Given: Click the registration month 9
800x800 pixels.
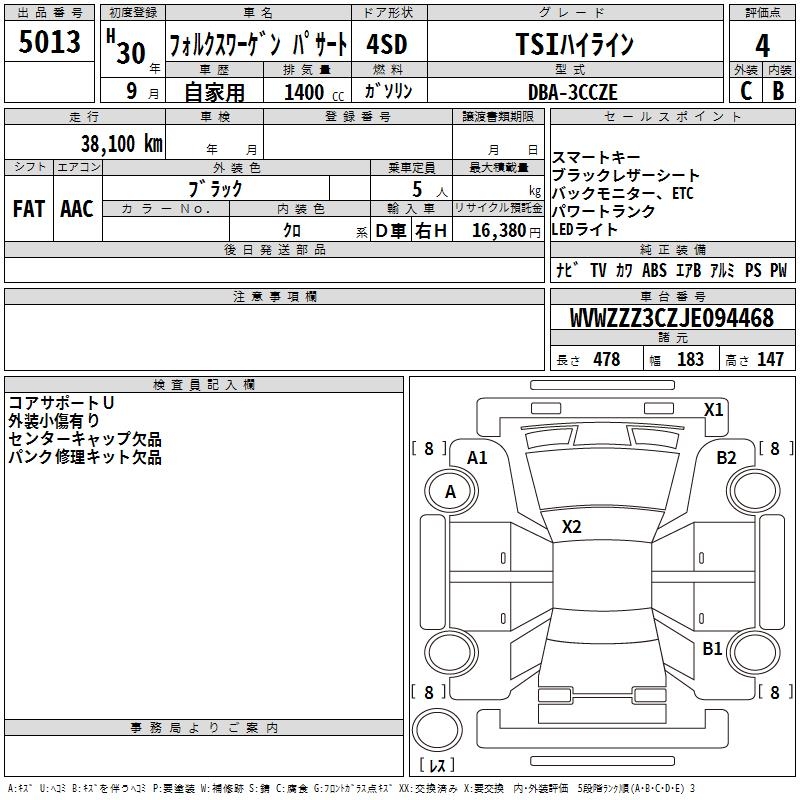Looking at the screenshot, I should coord(132,91).
